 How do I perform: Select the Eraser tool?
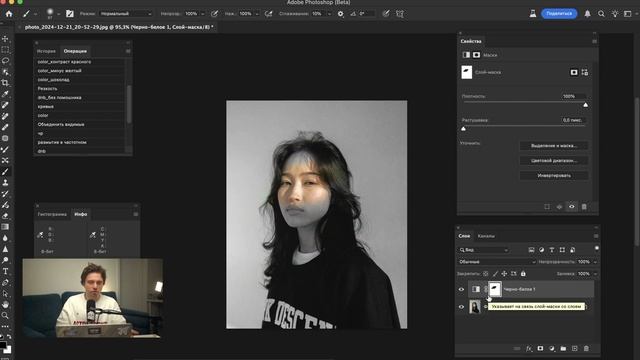point(5,216)
